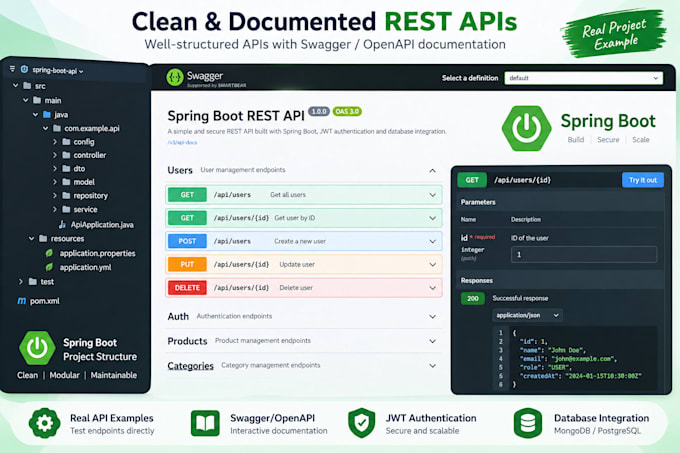This screenshot has width=680, height=453.
Task: Click the red DELETE method badge
Action: tap(187, 288)
